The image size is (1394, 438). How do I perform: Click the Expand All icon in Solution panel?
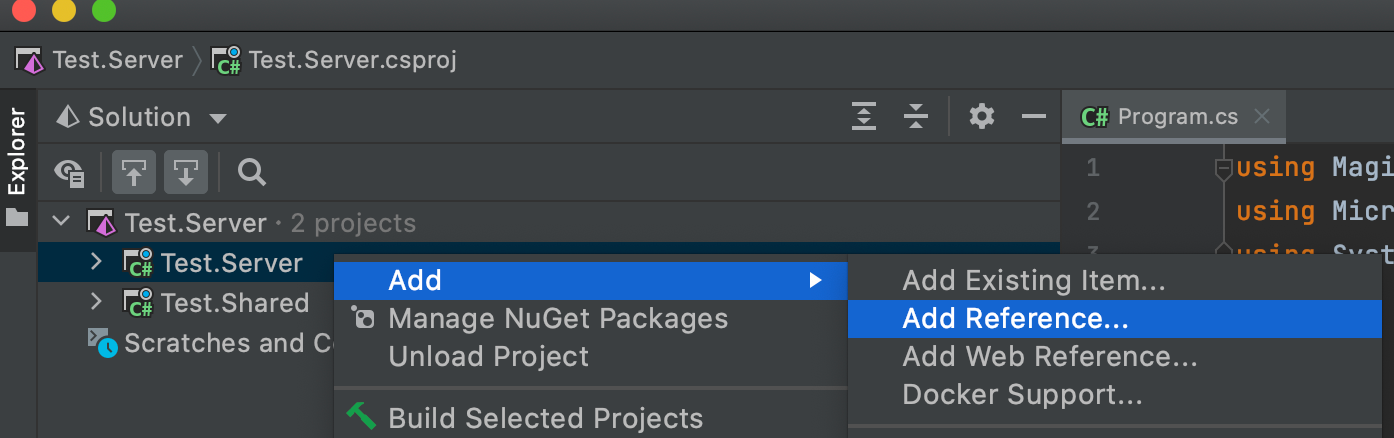coord(864,117)
